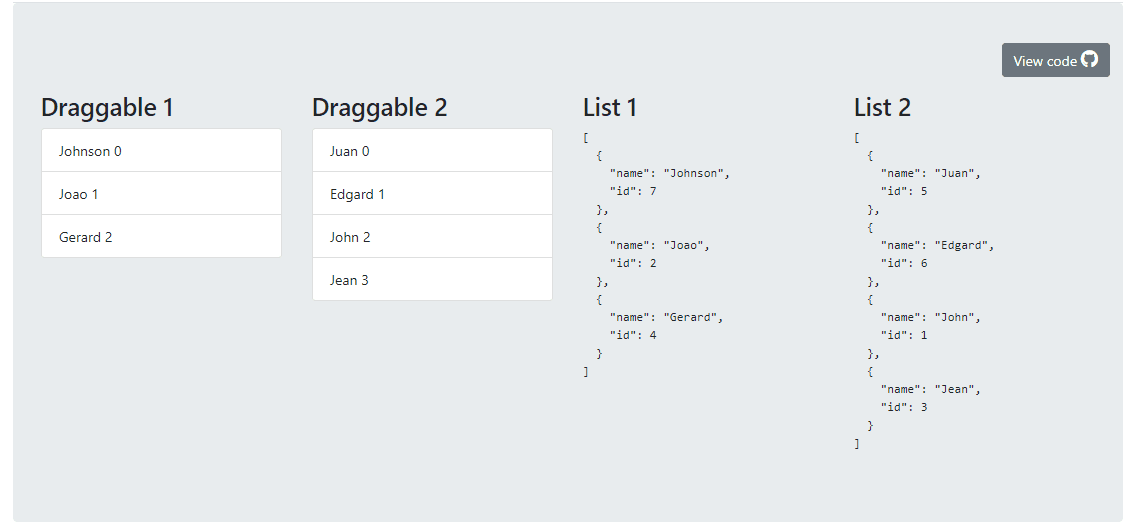Click the Joao 1 draggable item

pyautogui.click(x=161, y=194)
